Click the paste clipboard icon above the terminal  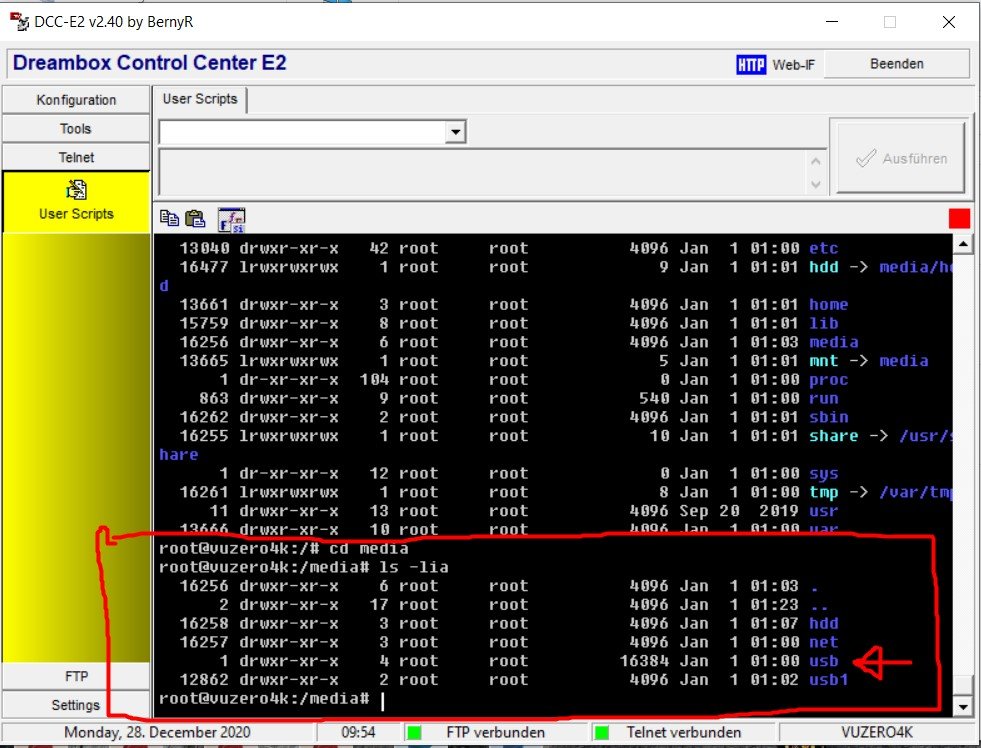point(196,219)
